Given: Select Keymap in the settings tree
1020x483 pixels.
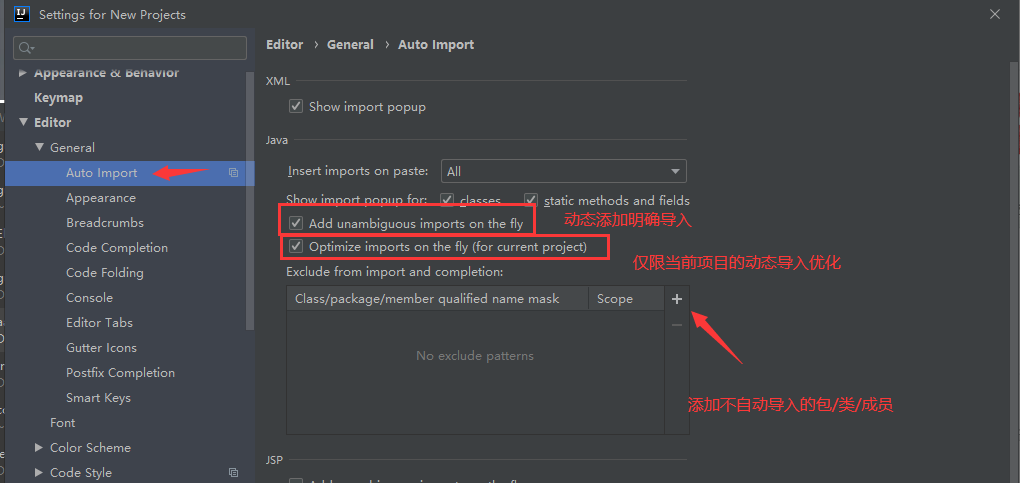Looking at the screenshot, I should [58, 98].
